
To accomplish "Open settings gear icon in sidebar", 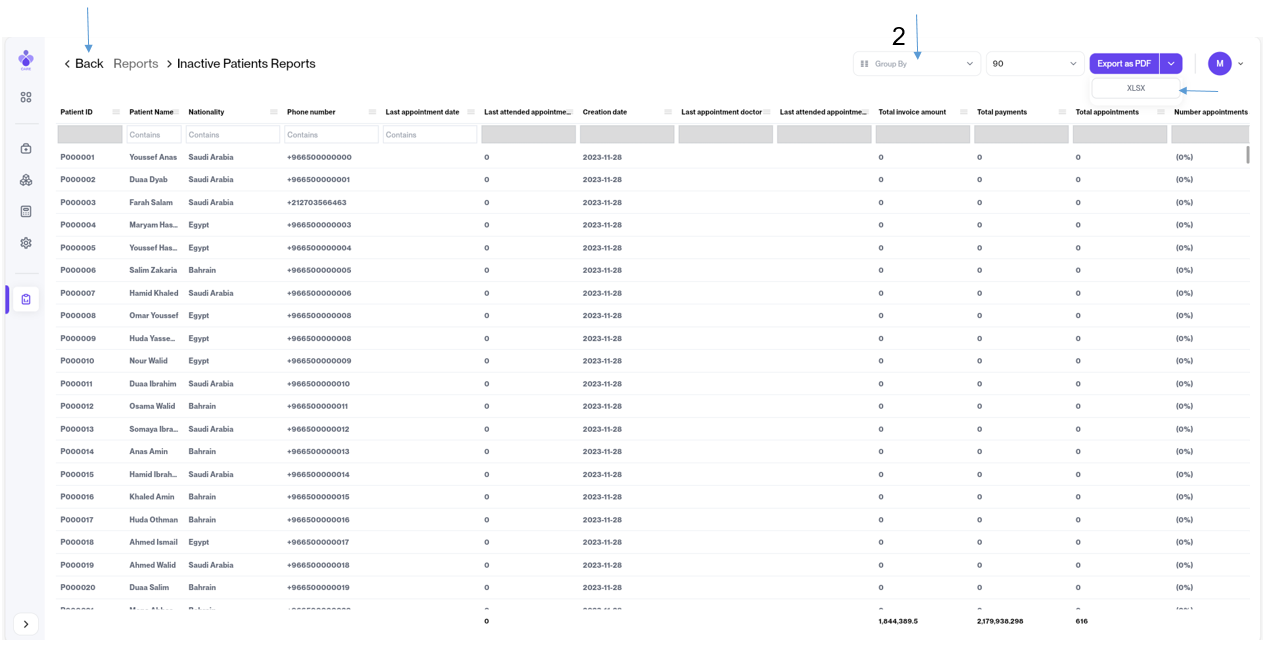I will coord(26,243).
